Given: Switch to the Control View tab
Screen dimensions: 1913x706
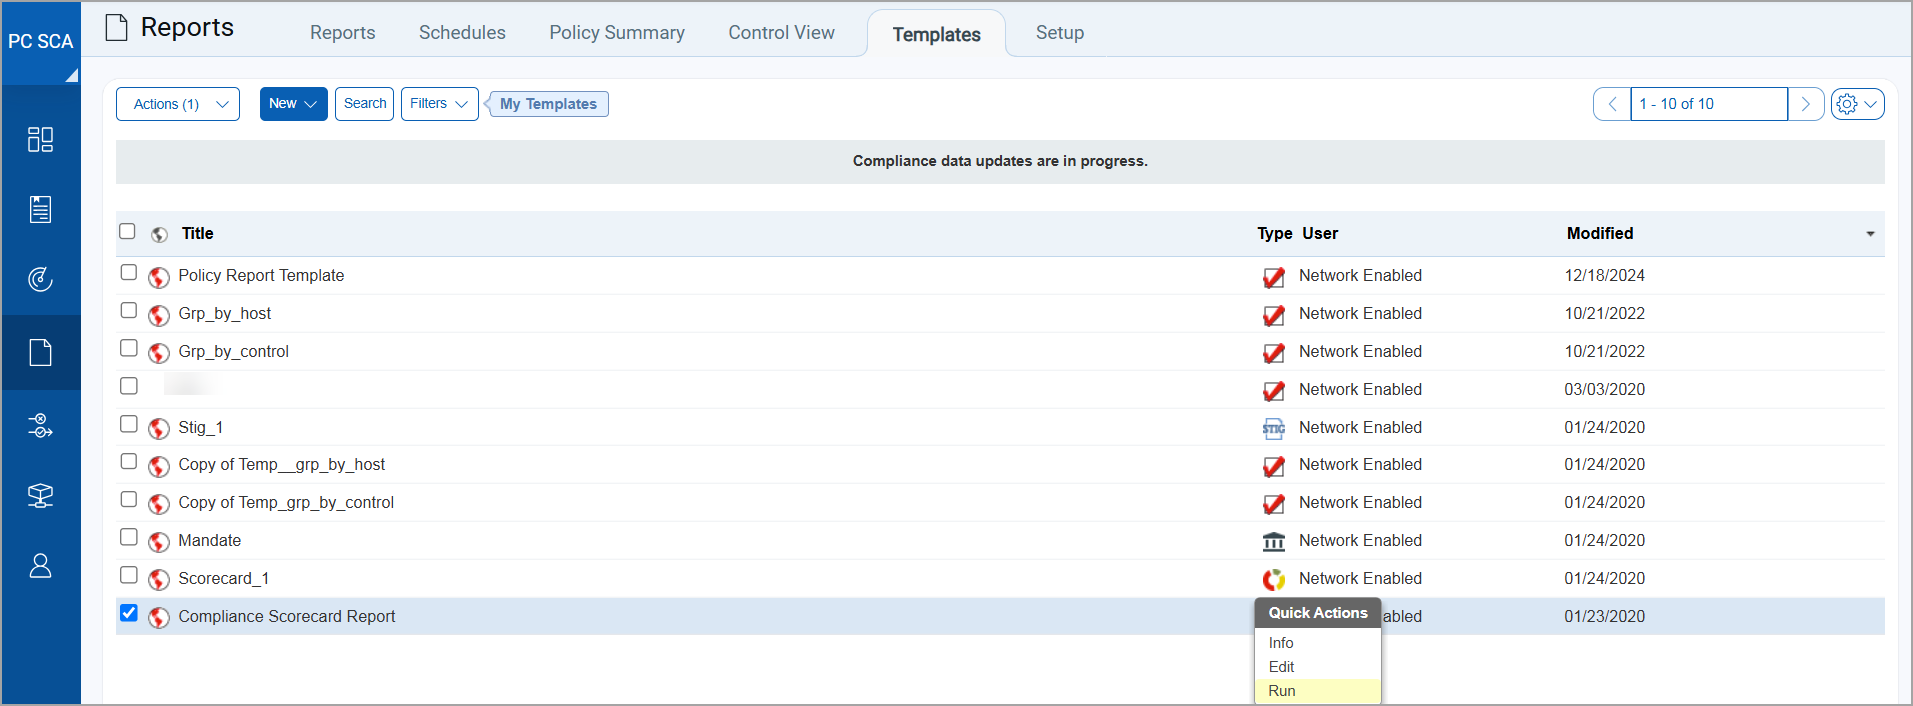Looking at the screenshot, I should pos(781,33).
